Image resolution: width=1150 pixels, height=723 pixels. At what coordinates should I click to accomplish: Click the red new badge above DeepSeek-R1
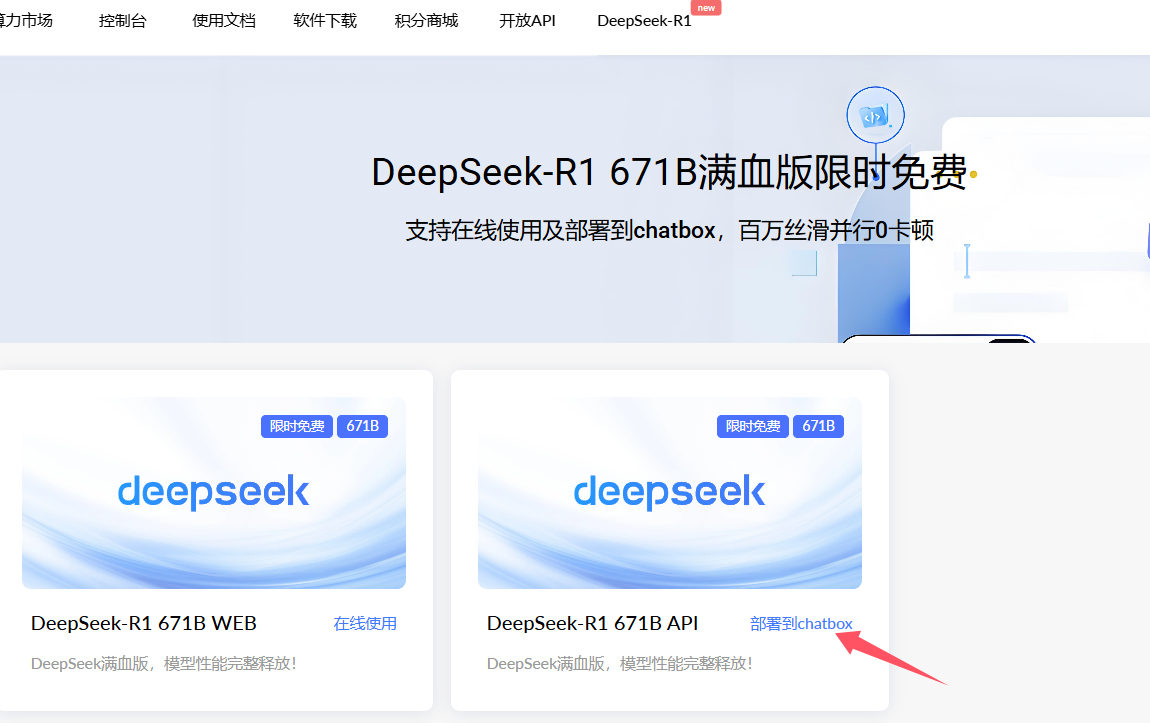(x=706, y=7)
